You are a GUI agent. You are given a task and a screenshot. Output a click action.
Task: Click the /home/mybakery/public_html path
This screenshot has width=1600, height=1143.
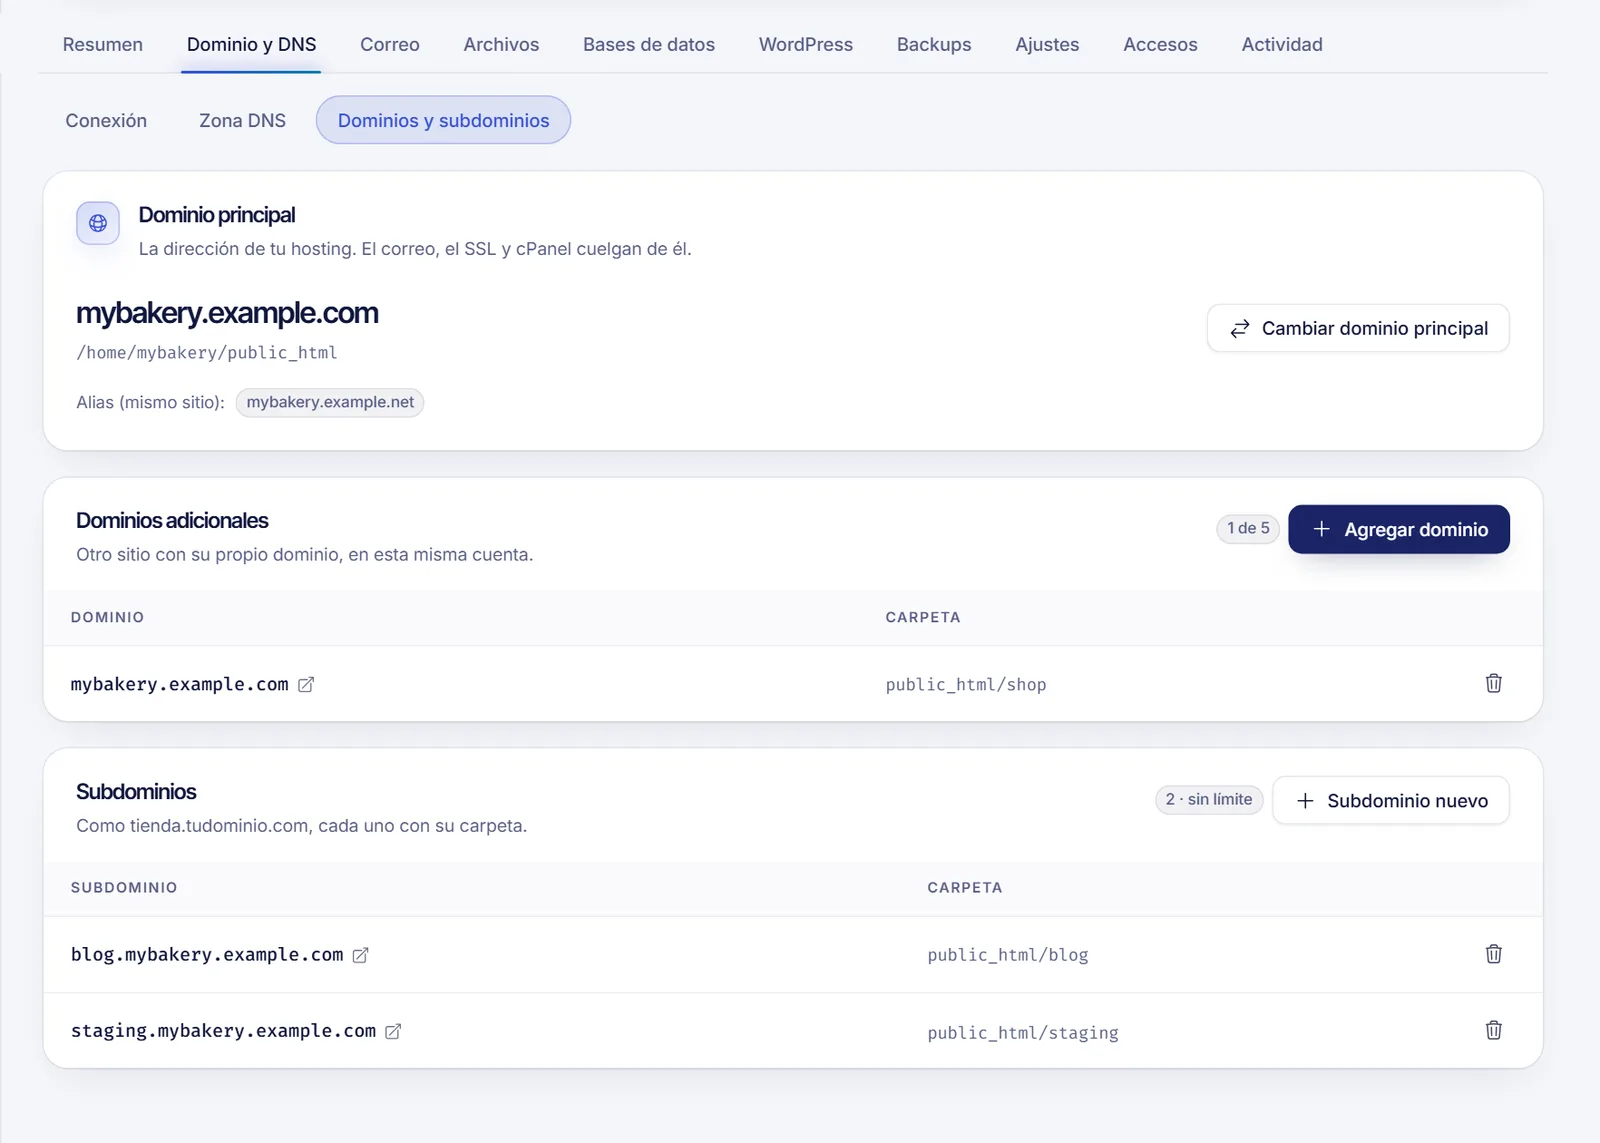coord(207,352)
